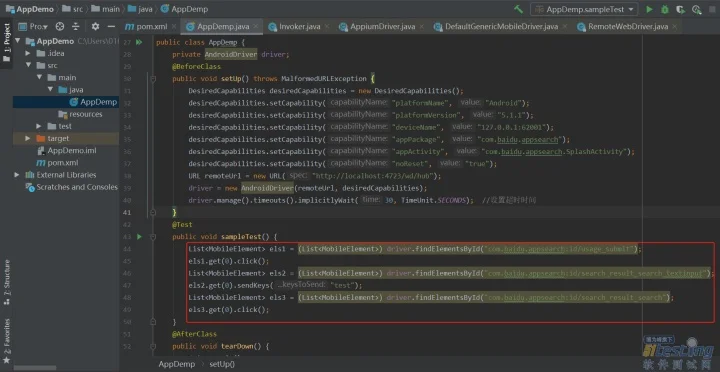Collapse the main folder arrow
Screen dimensions: 720x372
click(39, 78)
